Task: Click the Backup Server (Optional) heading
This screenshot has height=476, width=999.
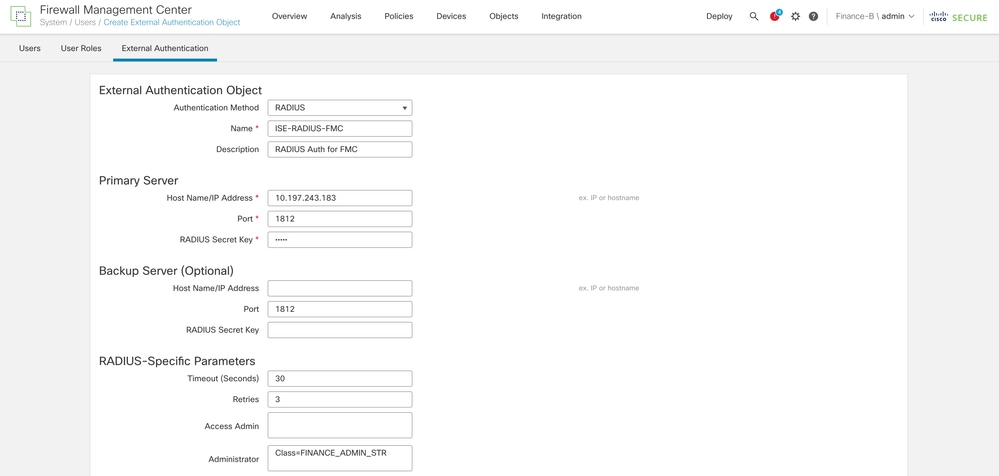Action: (x=166, y=271)
